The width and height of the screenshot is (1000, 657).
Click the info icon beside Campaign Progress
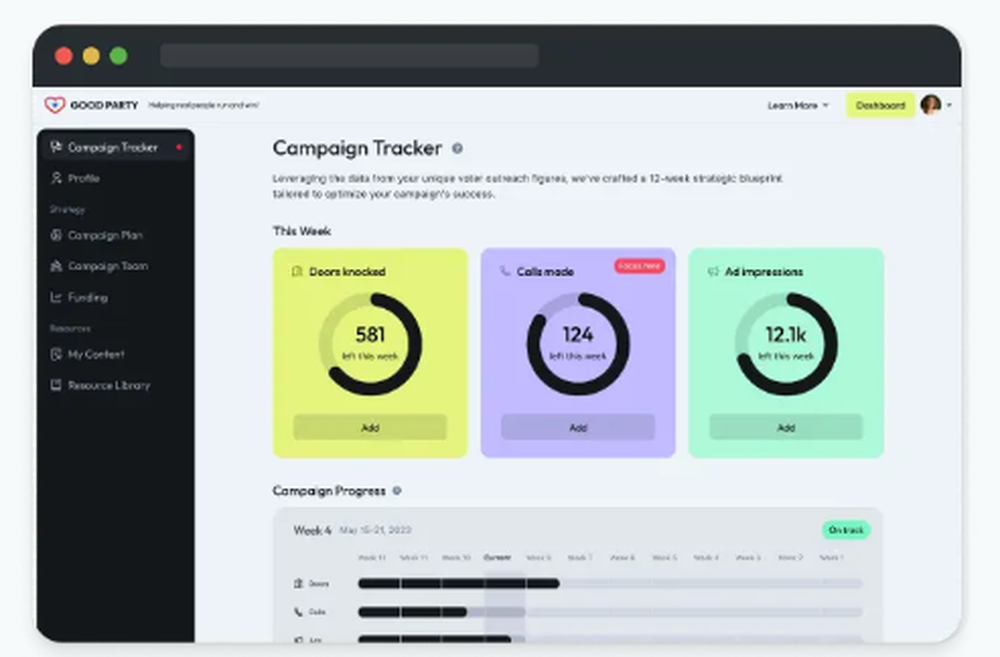(397, 491)
